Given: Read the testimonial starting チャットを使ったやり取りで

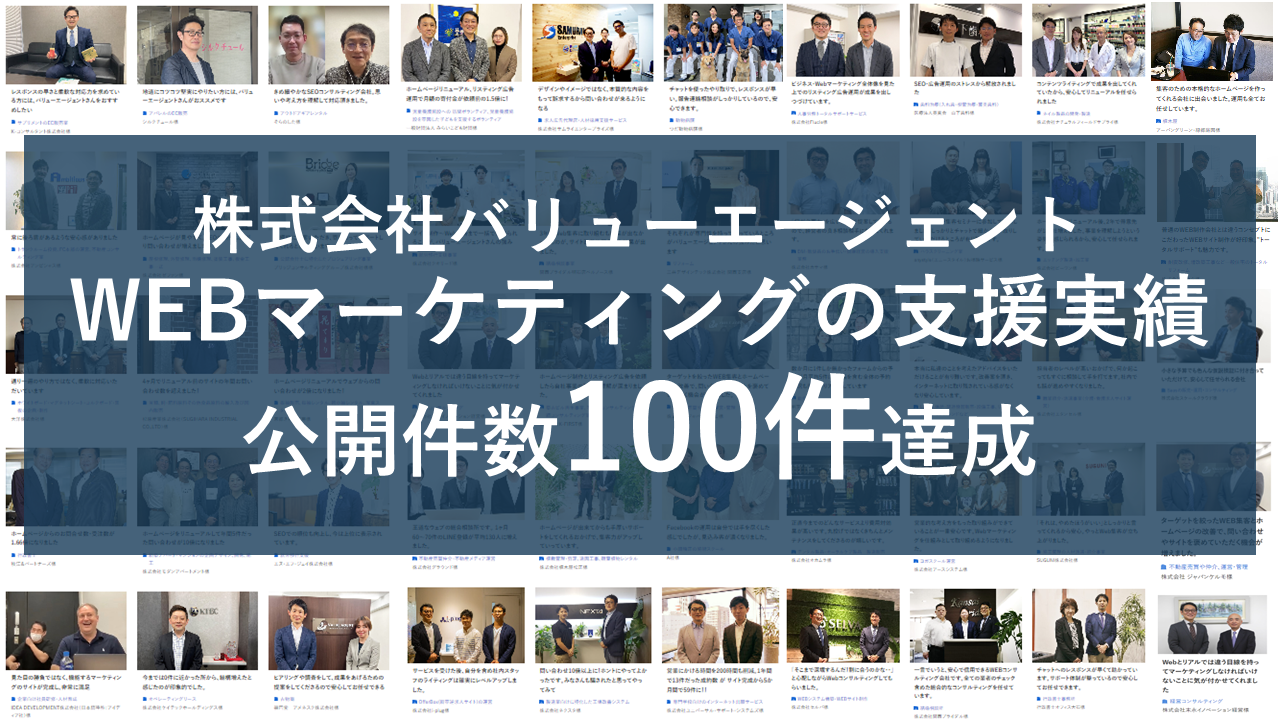Looking at the screenshot, I should (x=722, y=98).
